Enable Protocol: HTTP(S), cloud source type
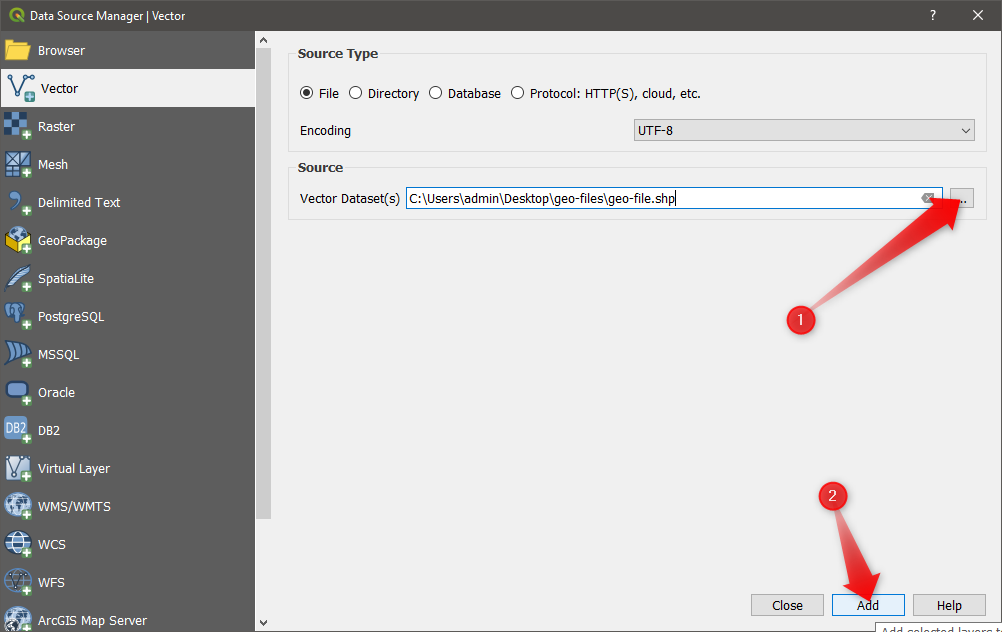 coord(518,93)
